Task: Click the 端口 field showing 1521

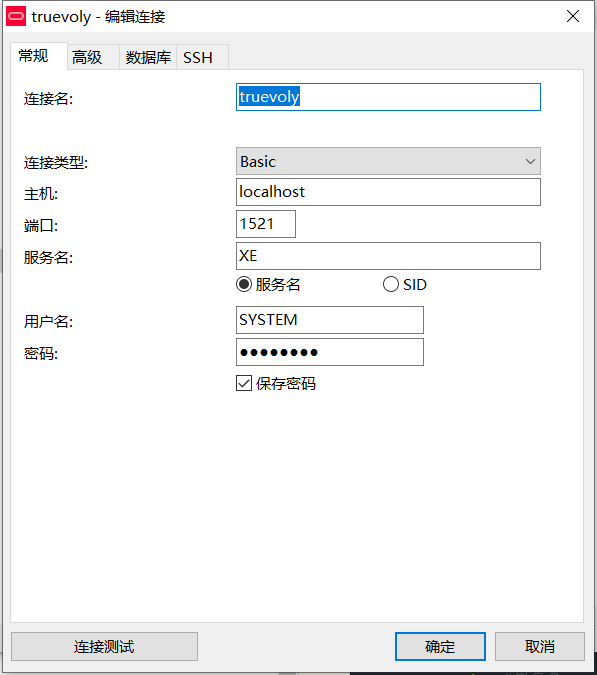Action: click(x=266, y=224)
